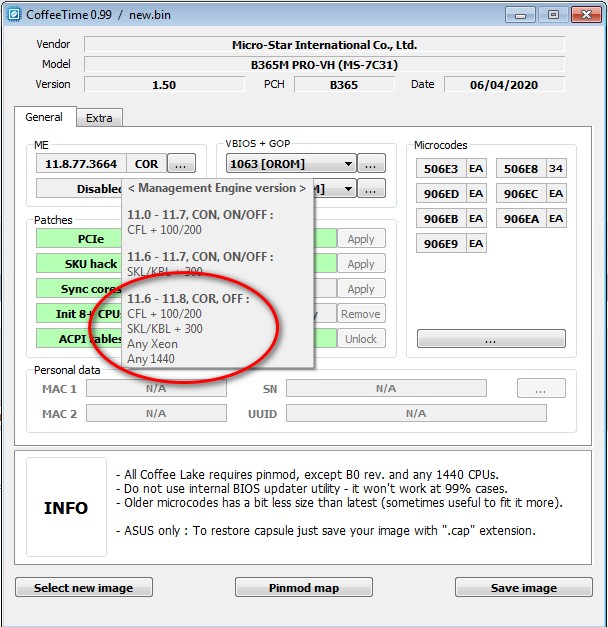The width and height of the screenshot is (608, 627).
Task: Click the MAC 2 field
Action: coord(156,413)
